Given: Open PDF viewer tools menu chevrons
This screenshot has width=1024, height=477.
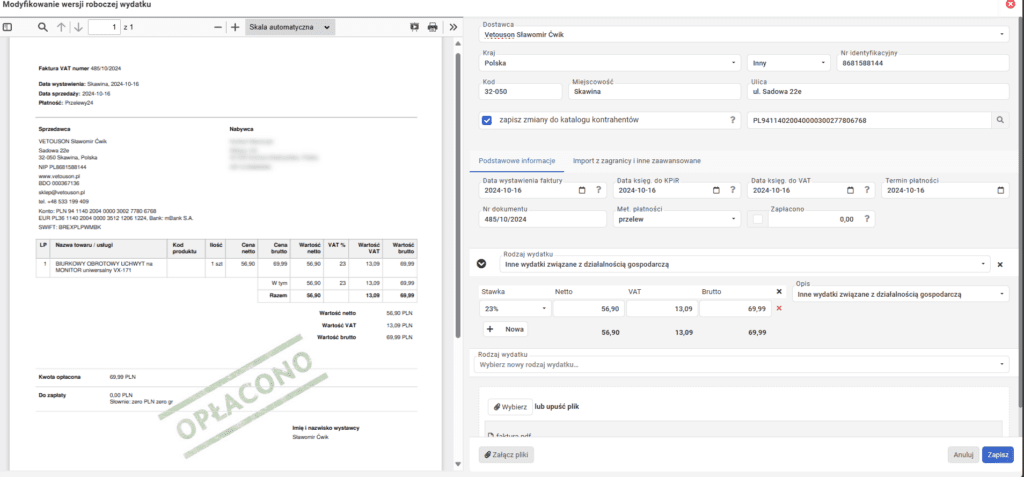Looking at the screenshot, I should click(453, 27).
